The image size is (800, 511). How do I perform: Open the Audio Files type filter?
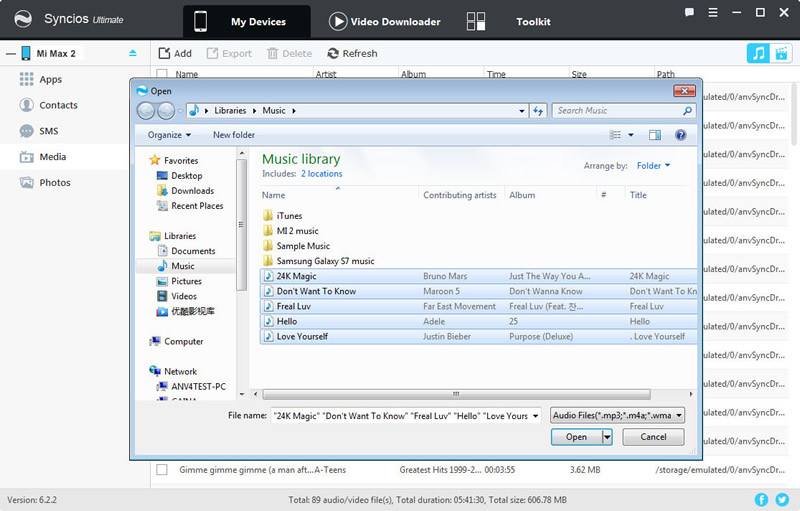(617, 416)
